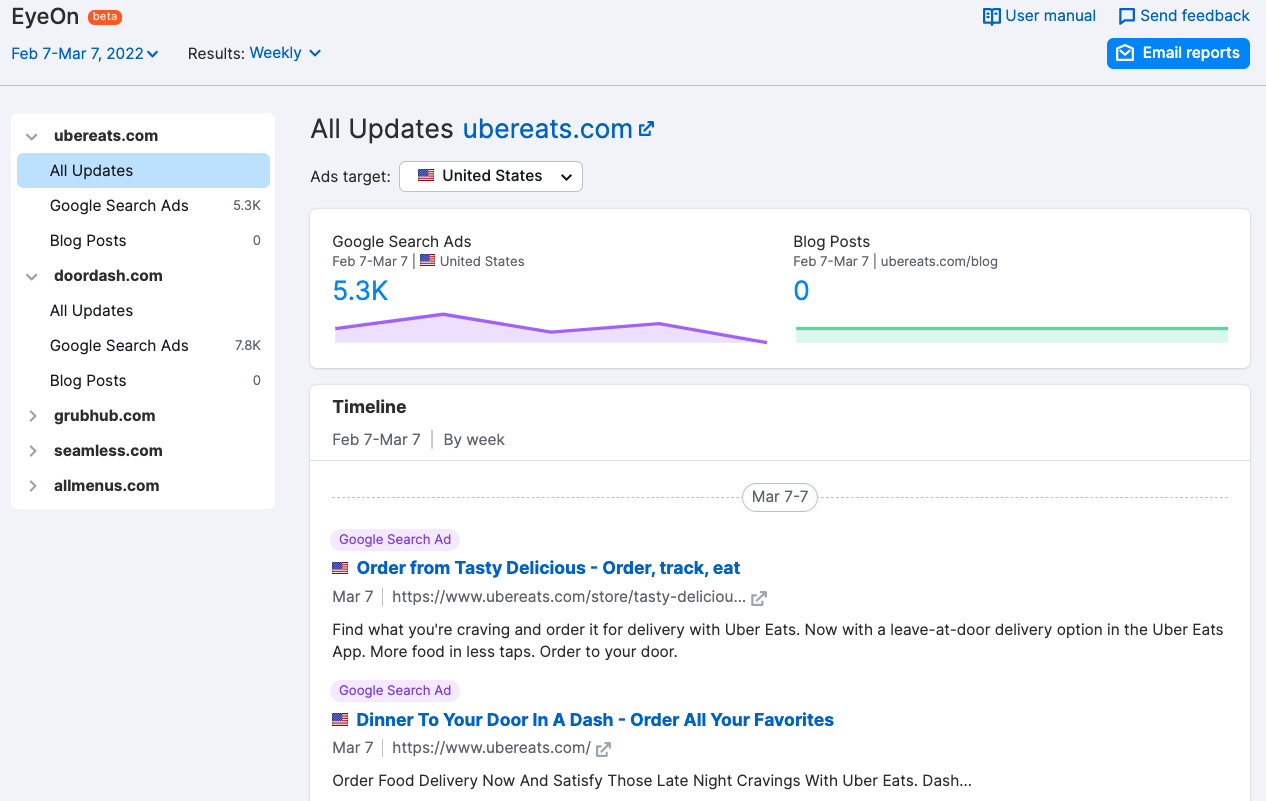Image resolution: width=1266 pixels, height=801 pixels.
Task: Click the Send feedback link
Action: tap(1184, 16)
